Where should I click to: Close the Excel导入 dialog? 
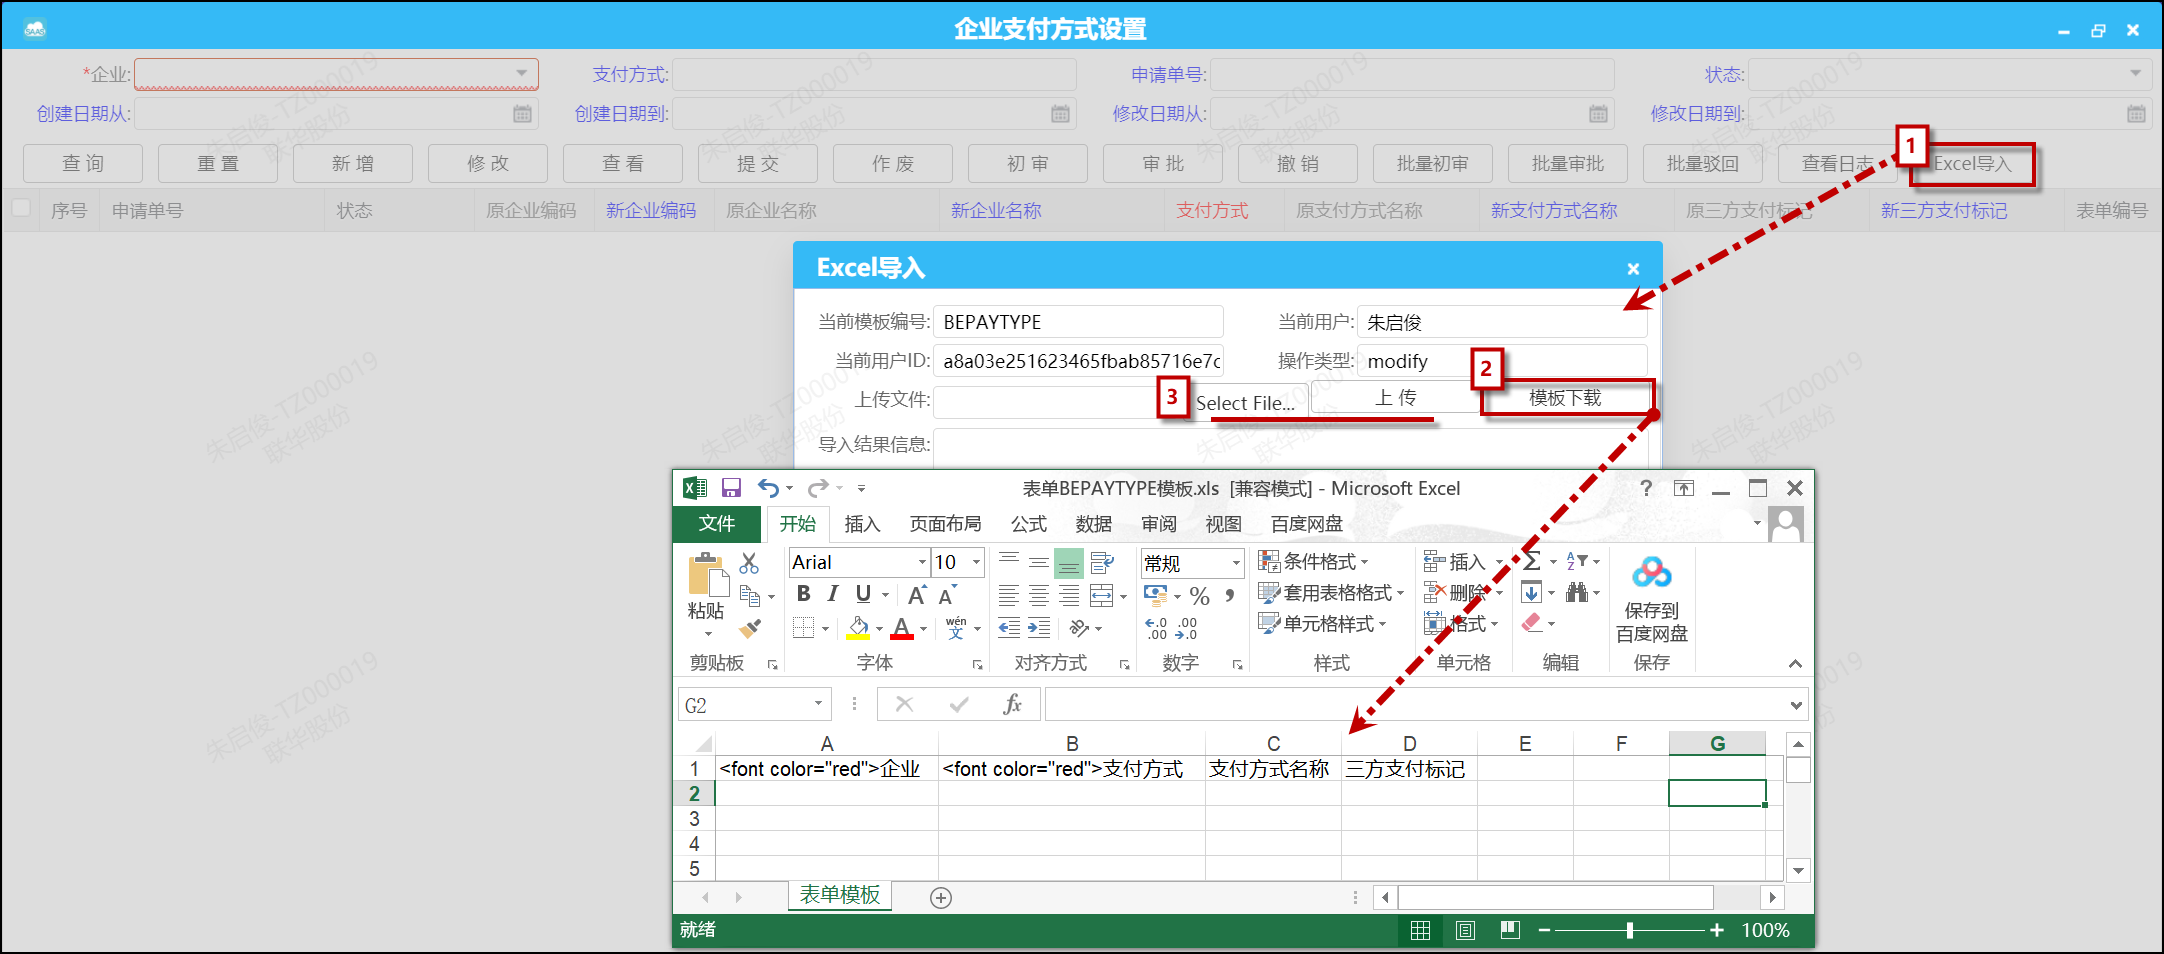1633,268
